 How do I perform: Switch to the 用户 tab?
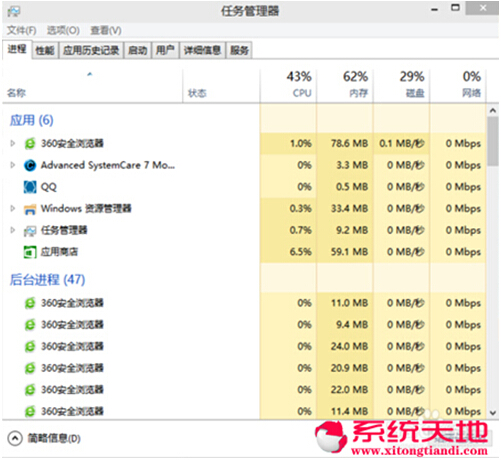[x=165, y=50]
